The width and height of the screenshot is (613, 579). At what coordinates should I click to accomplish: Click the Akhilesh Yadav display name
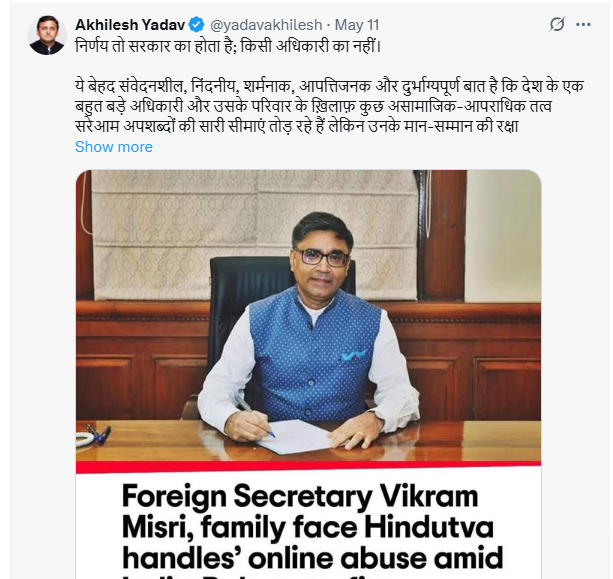[130, 25]
